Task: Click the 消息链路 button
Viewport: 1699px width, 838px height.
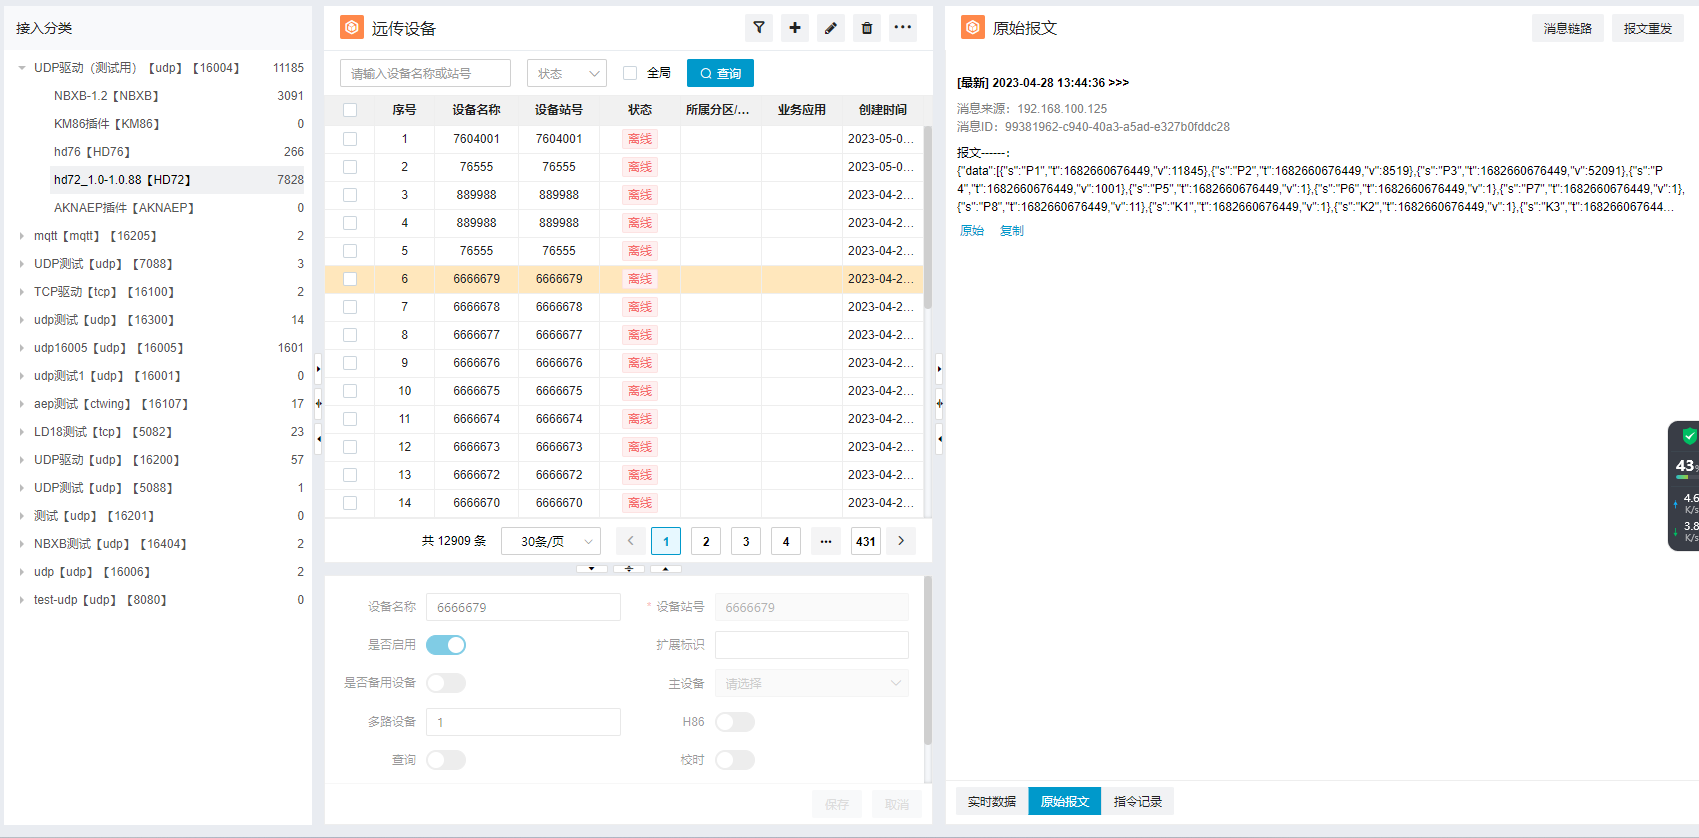Action: pos(1568,28)
